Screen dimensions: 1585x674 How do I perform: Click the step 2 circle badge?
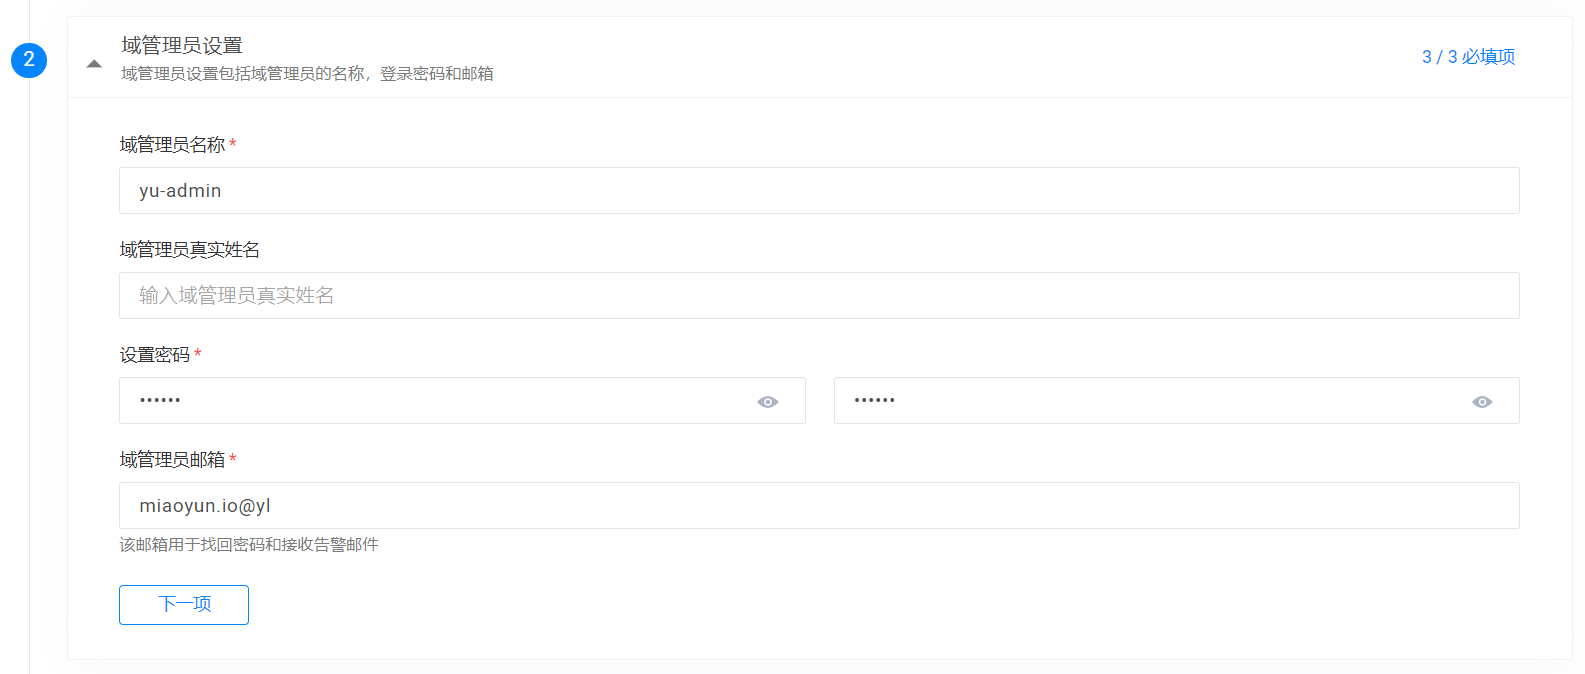29,60
